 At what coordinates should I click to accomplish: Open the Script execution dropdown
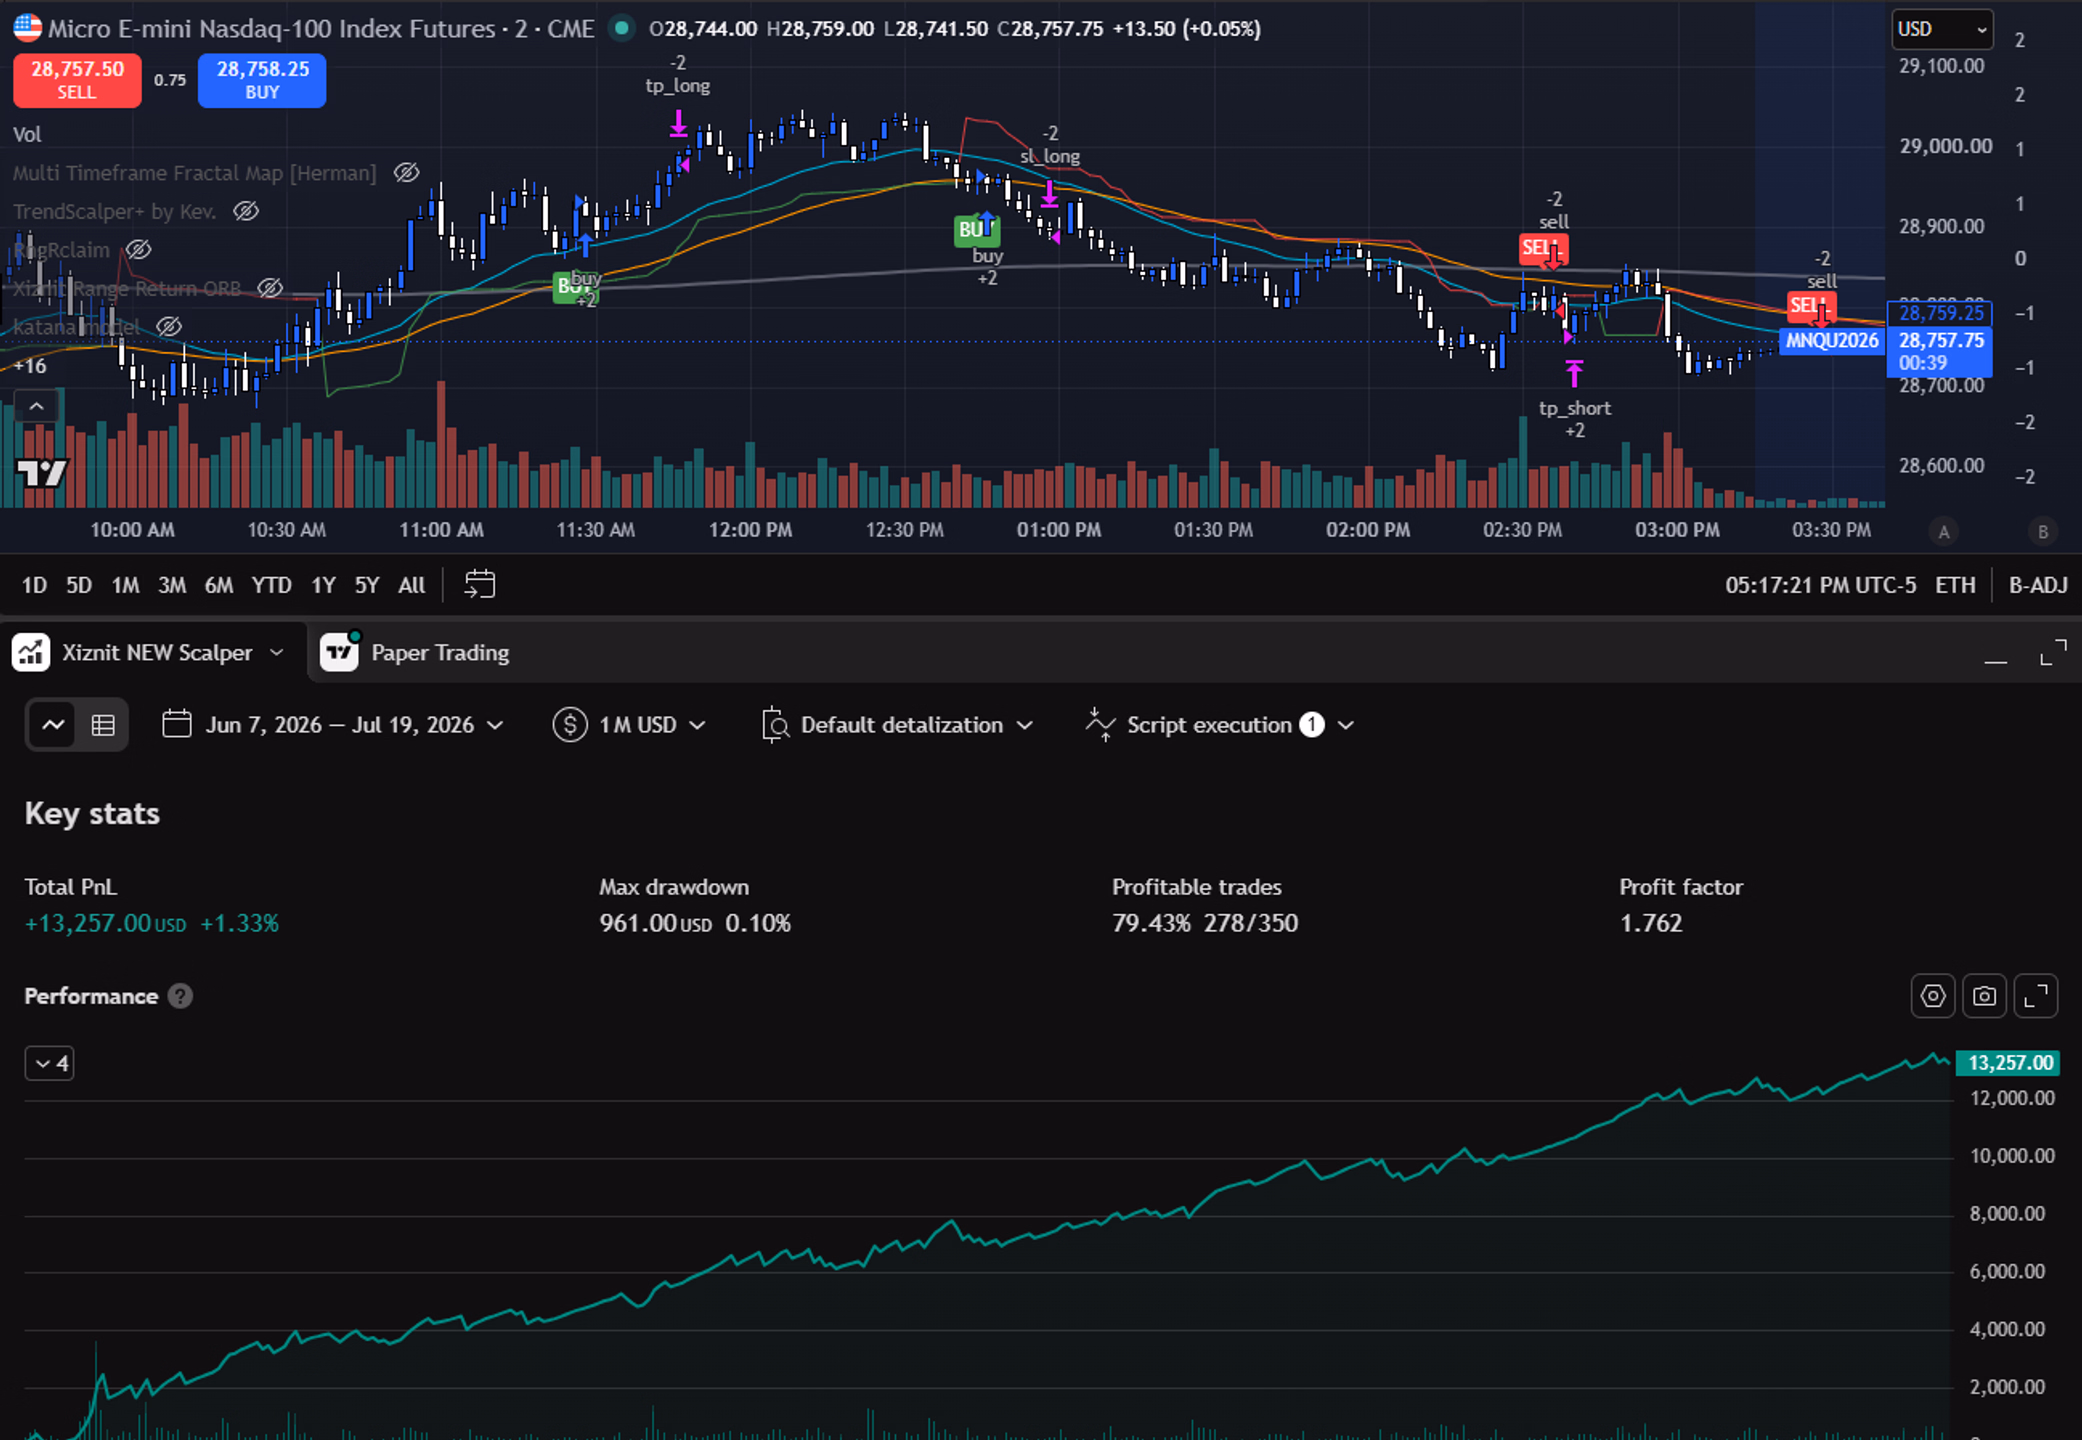[x=1219, y=725]
